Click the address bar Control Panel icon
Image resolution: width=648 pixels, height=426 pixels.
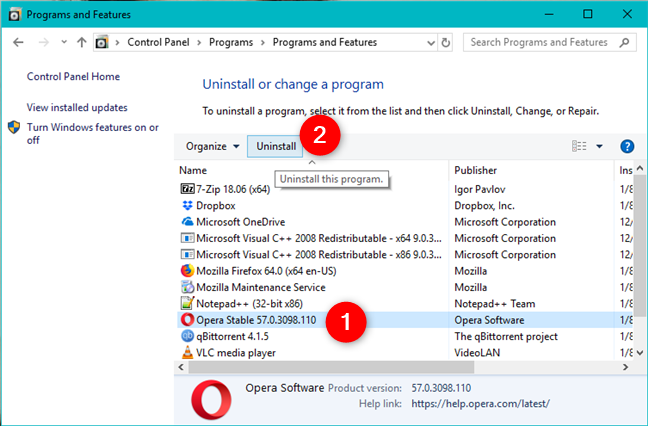[x=102, y=42]
